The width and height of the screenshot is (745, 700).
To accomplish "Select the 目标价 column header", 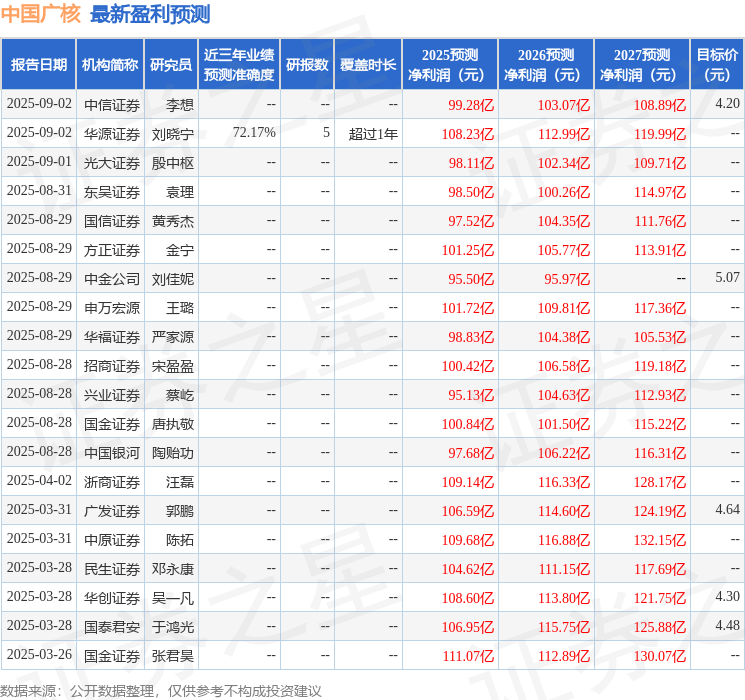I will [717, 65].
